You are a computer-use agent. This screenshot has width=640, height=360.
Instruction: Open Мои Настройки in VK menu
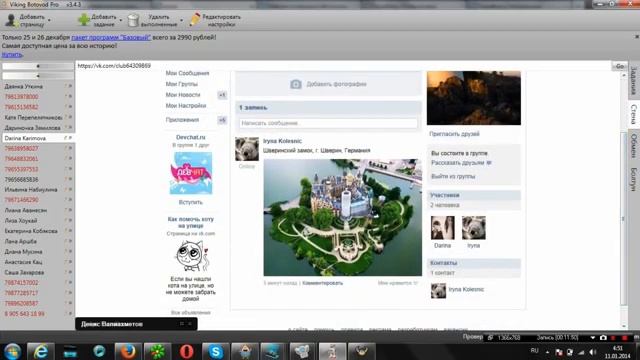[186, 105]
